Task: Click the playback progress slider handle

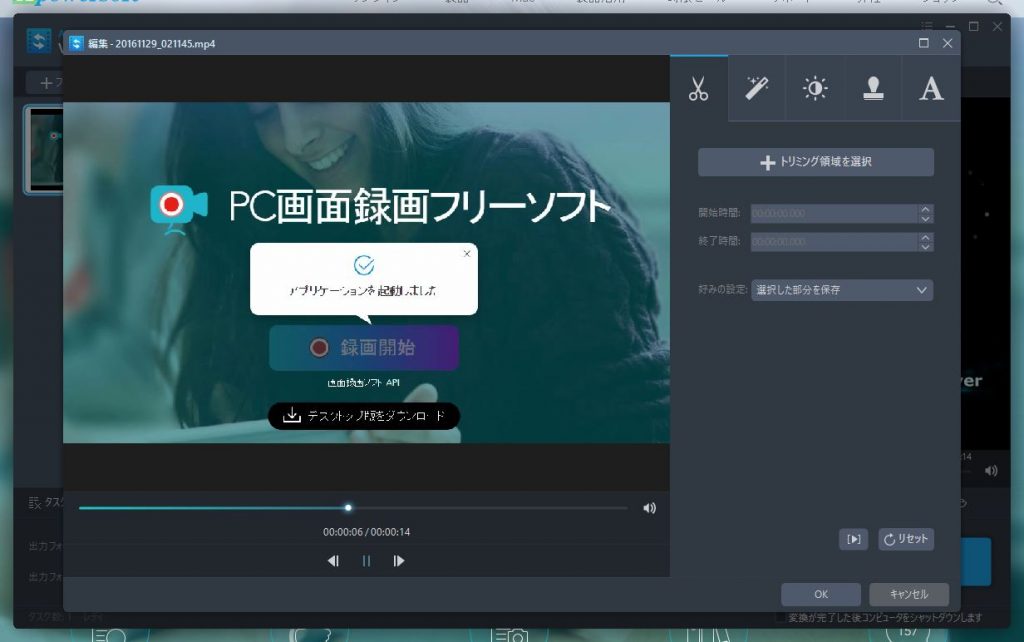Action: click(x=348, y=508)
